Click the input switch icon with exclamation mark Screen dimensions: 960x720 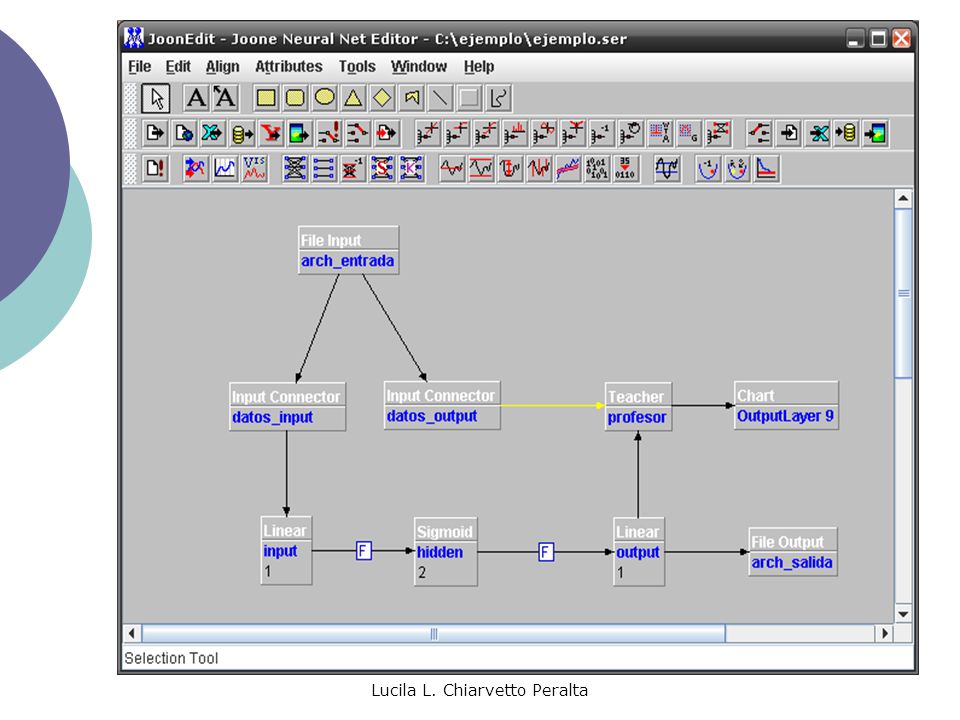point(329,133)
